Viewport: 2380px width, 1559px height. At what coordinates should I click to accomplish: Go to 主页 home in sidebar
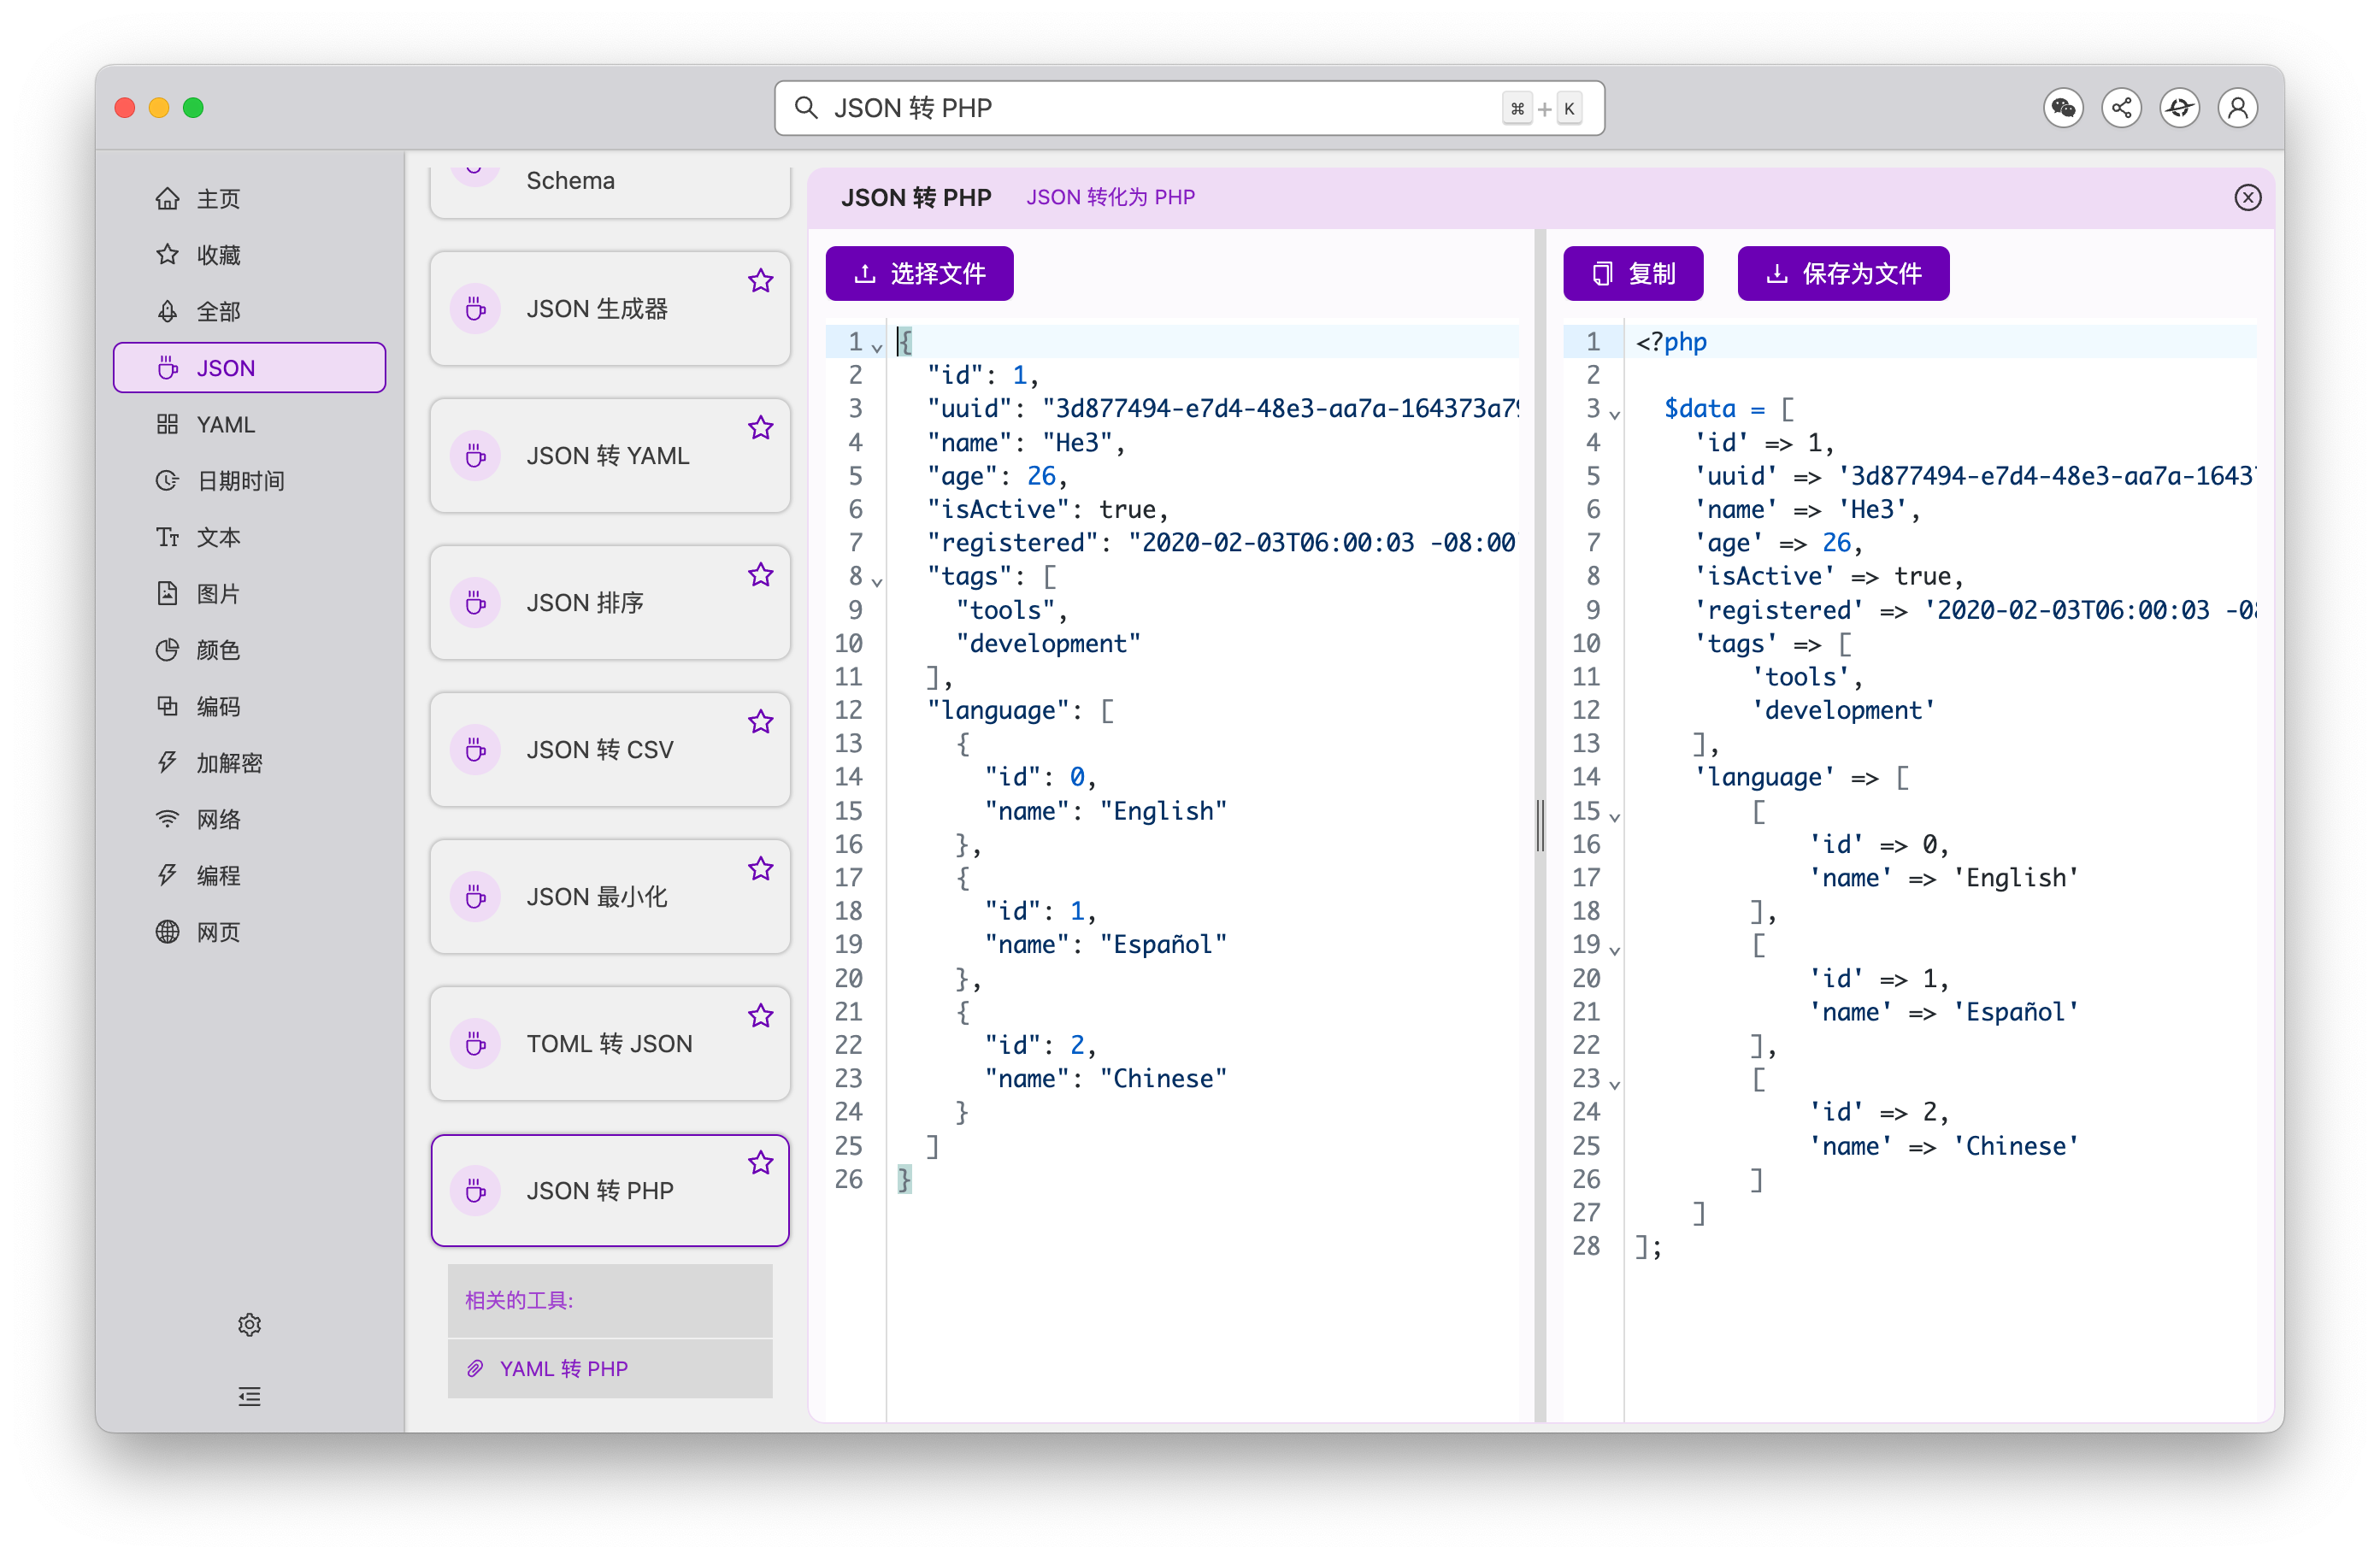249,198
